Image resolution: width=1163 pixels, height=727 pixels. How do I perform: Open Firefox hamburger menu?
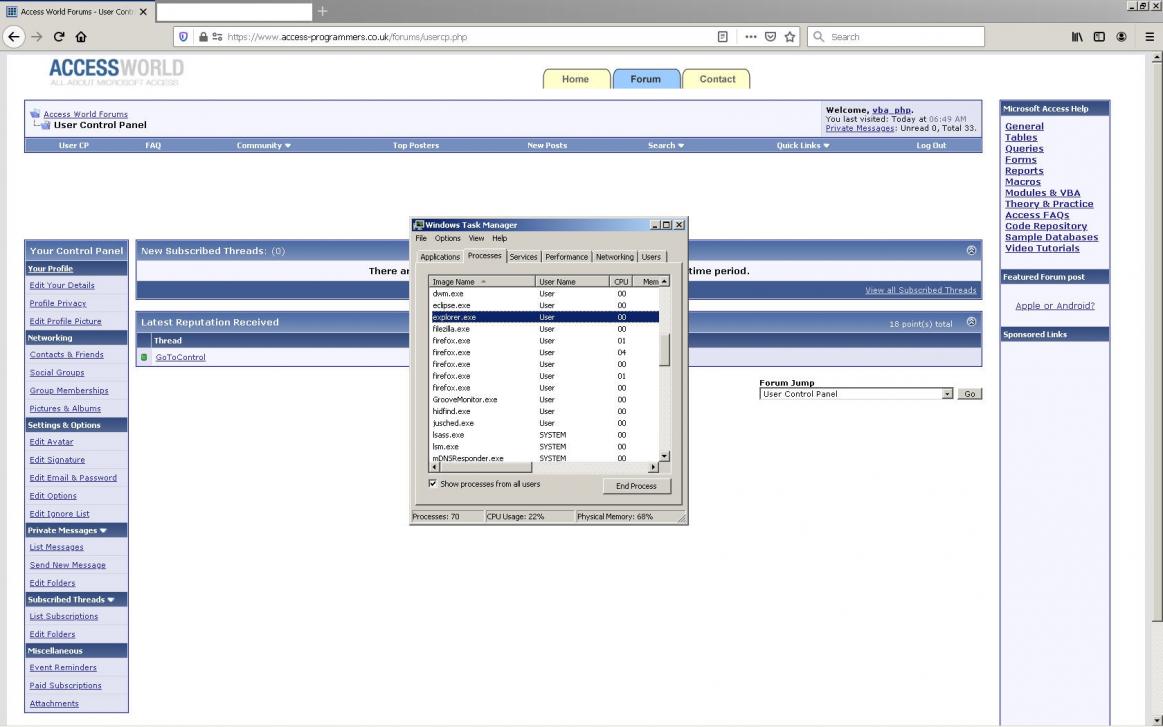pos(1150,36)
